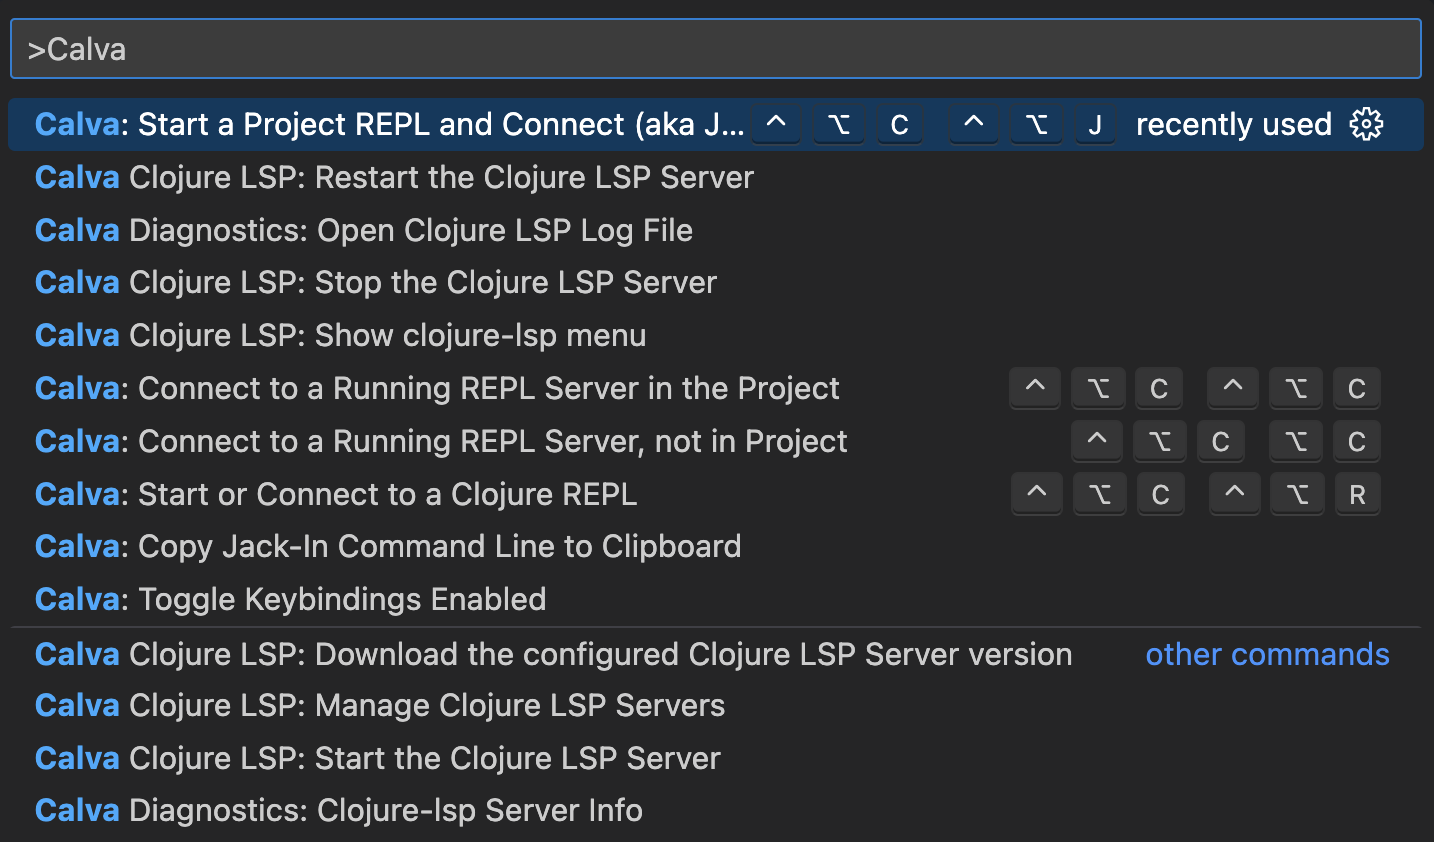1434x842 pixels.
Task: Click the J key badge in the first row
Action: [1095, 124]
